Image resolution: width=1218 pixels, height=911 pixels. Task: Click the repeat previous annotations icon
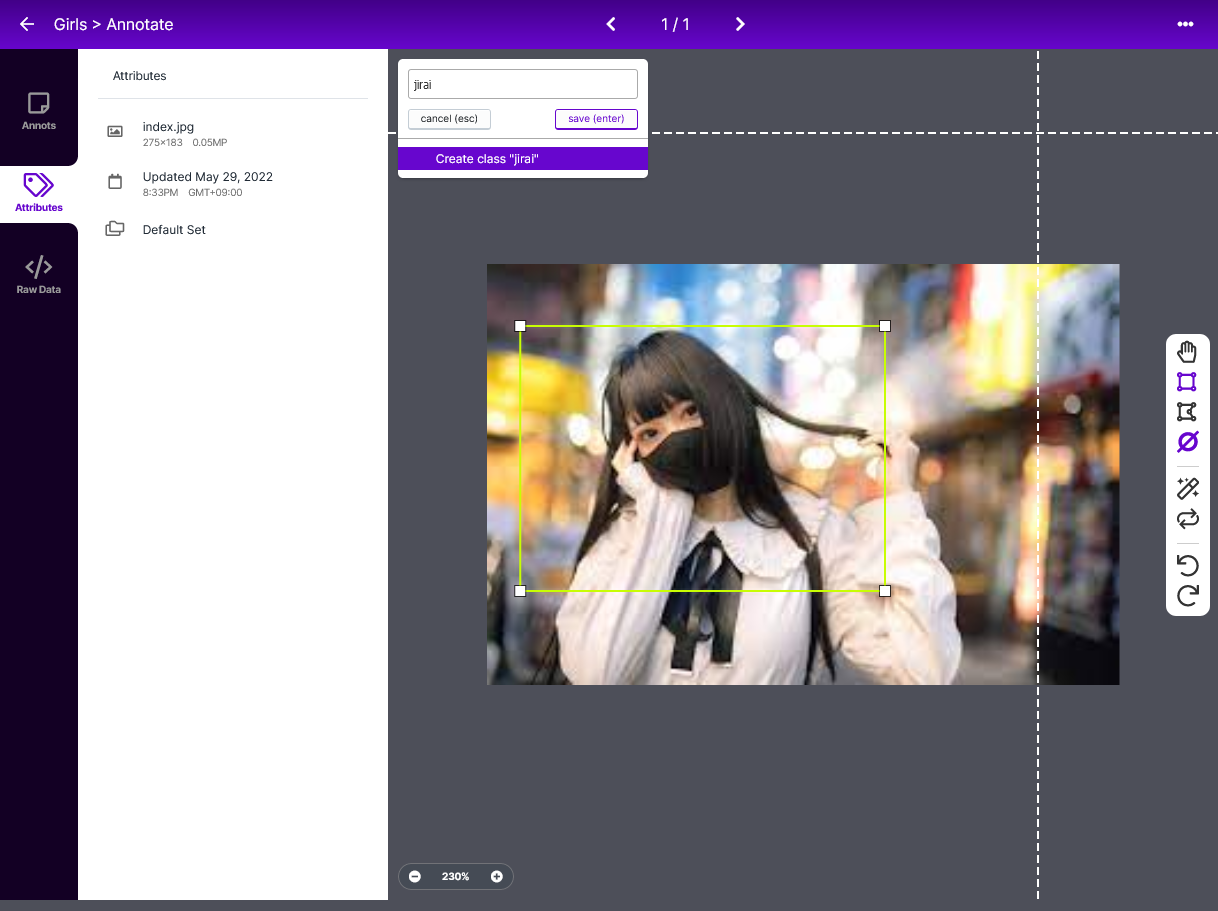(x=1187, y=519)
